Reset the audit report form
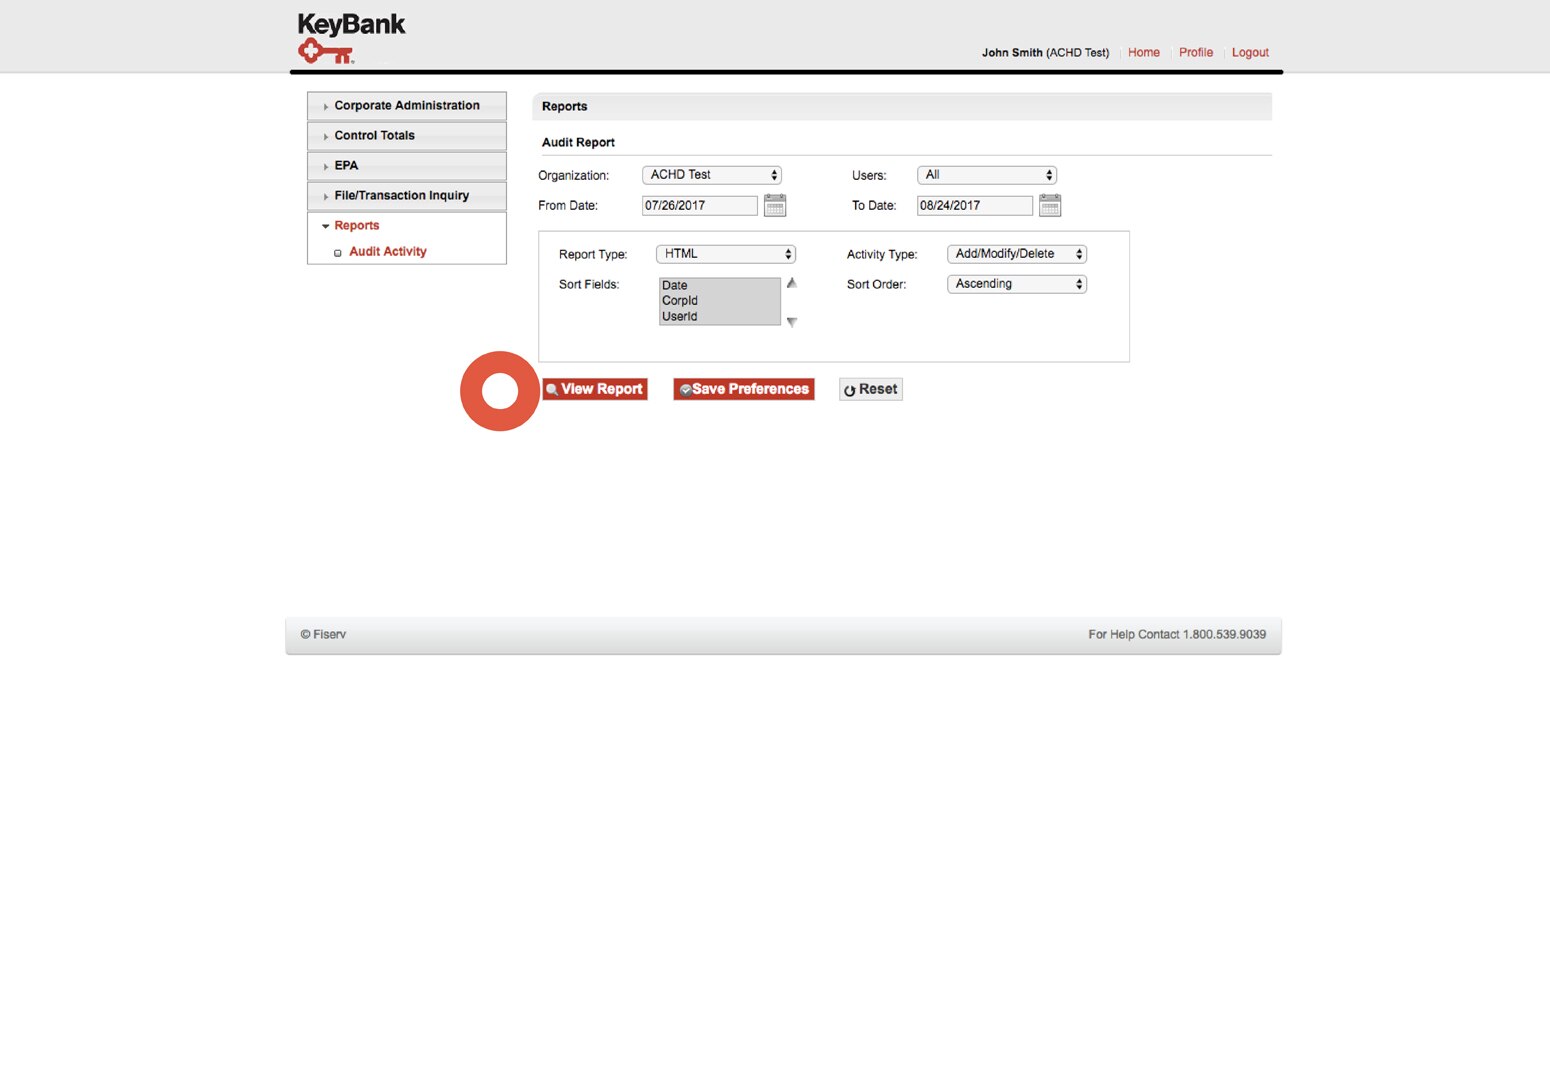This screenshot has width=1550, height=1087. pos(870,389)
